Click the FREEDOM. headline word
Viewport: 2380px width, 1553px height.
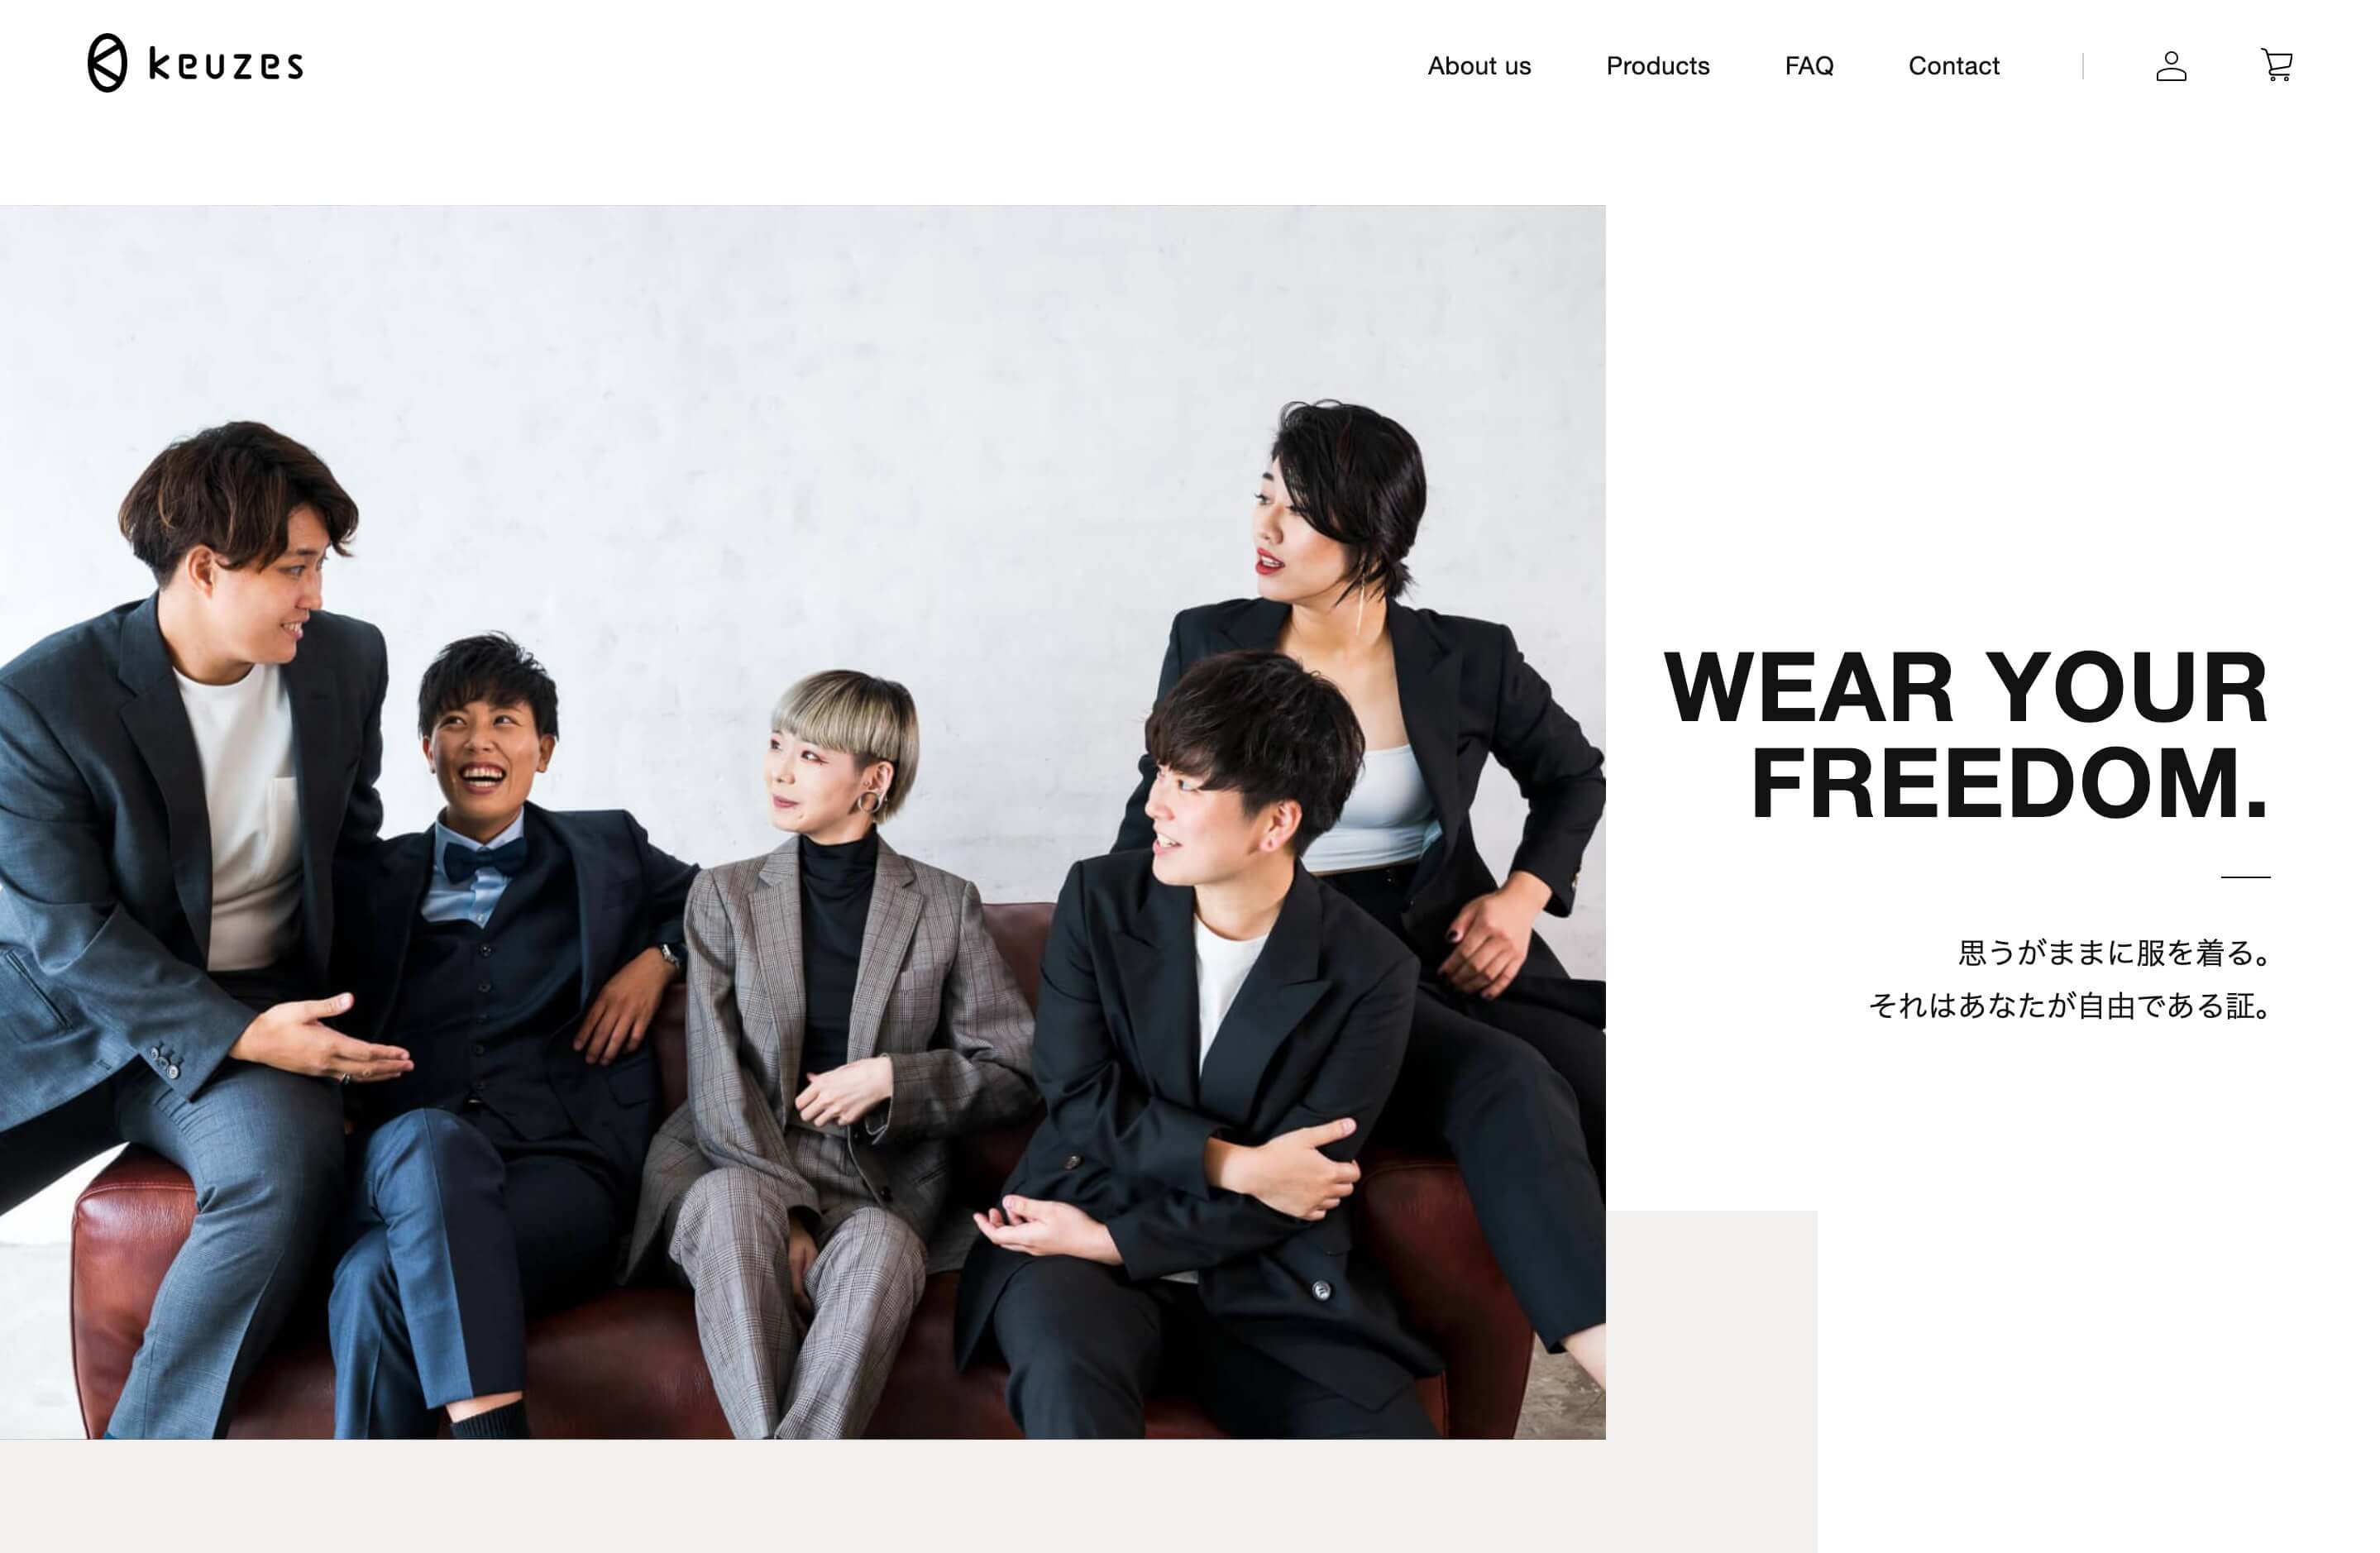(x=2010, y=783)
